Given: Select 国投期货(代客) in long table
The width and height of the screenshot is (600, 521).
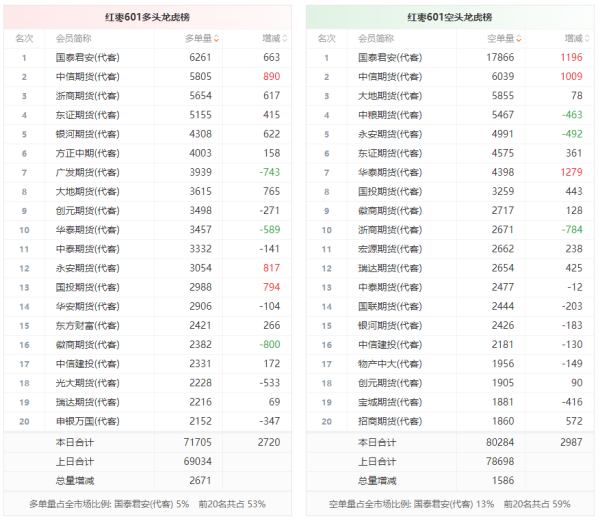Looking at the screenshot, I should pos(88,287).
